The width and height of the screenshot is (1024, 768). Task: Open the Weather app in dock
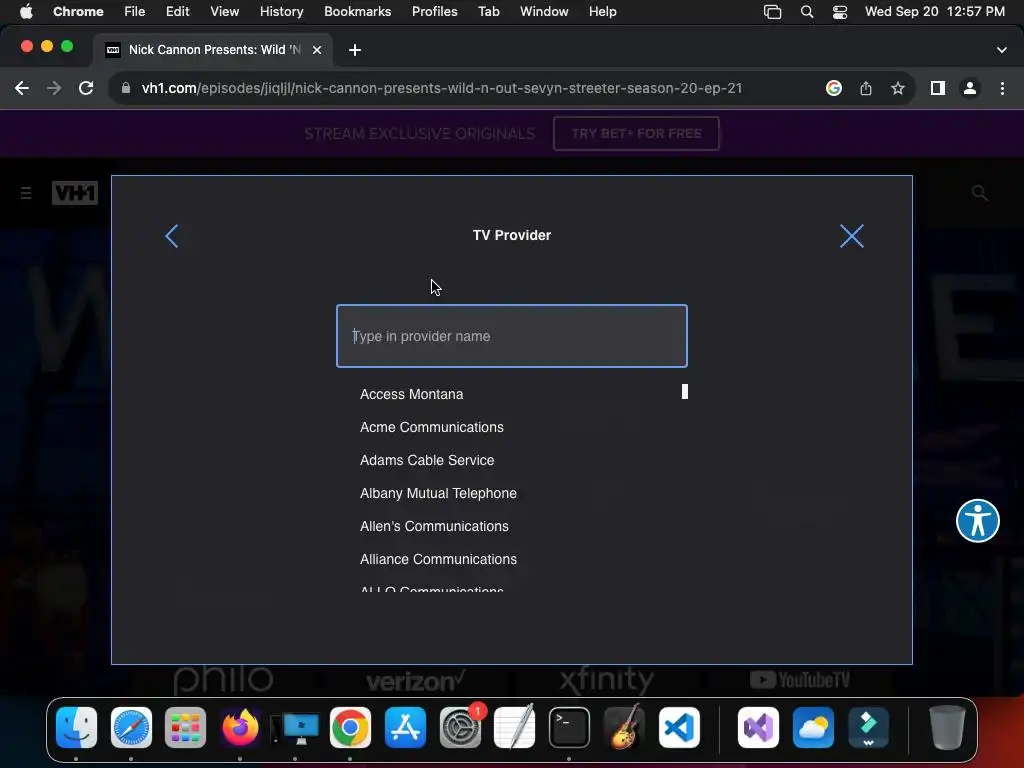(813, 728)
